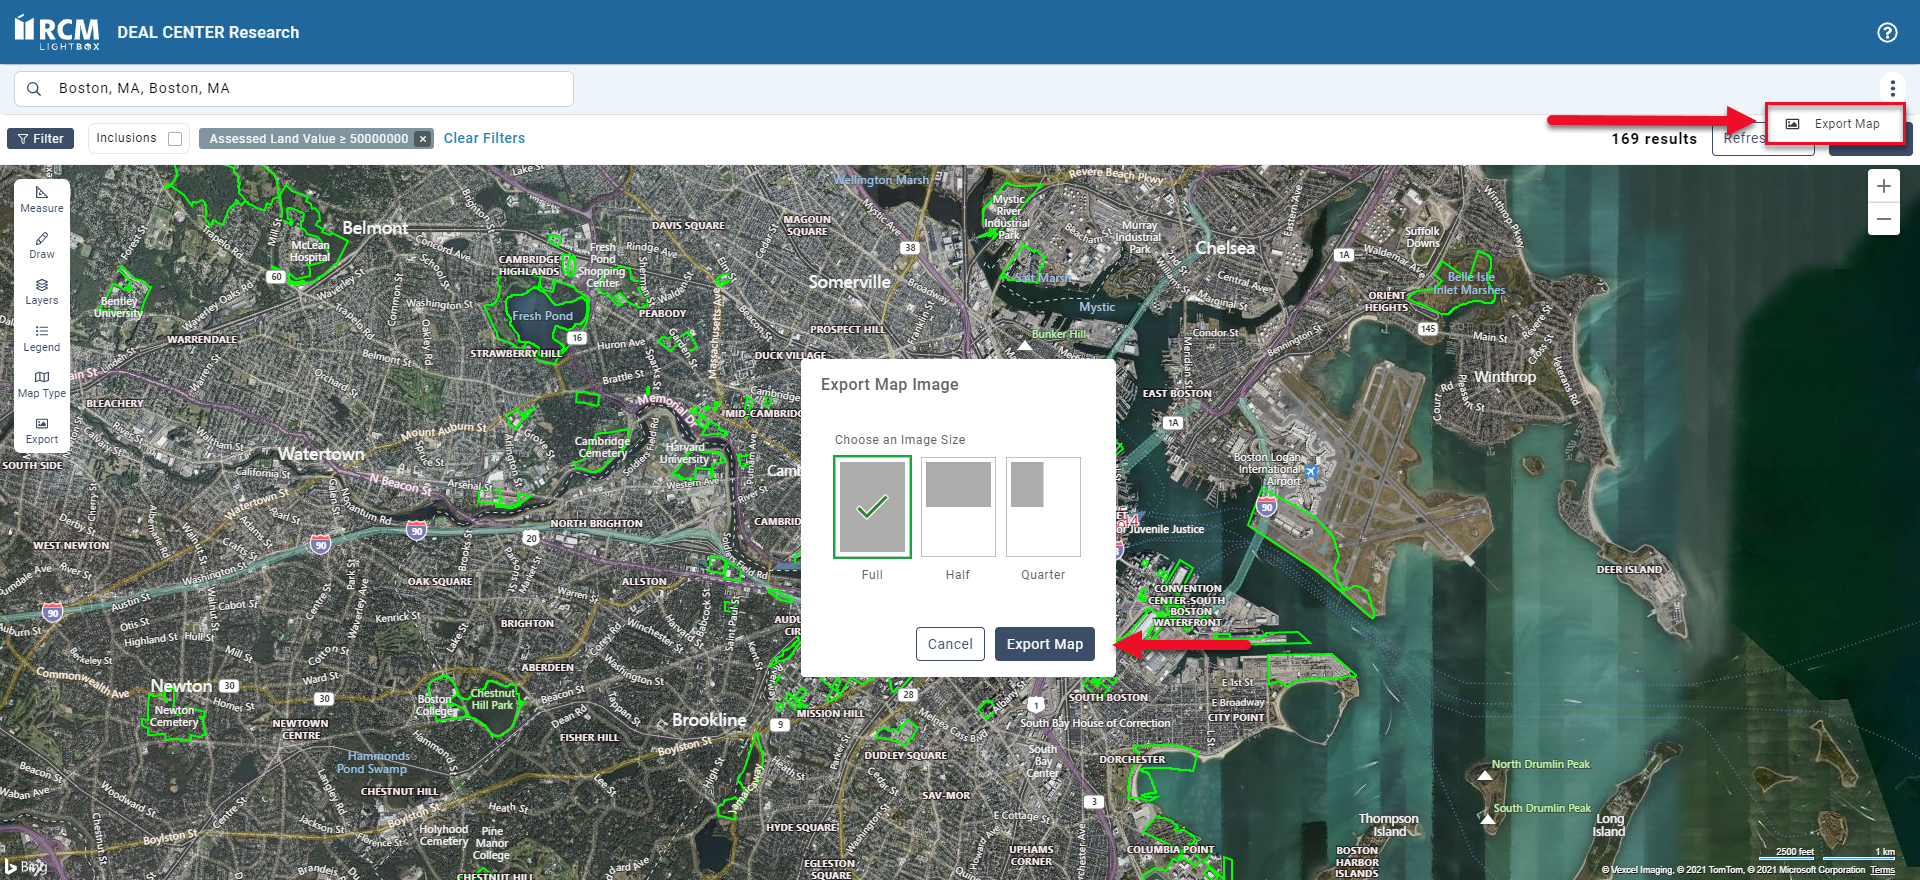Select Export Map menu item
Viewport: 1920px width, 880px height.
coord(1835,124)
